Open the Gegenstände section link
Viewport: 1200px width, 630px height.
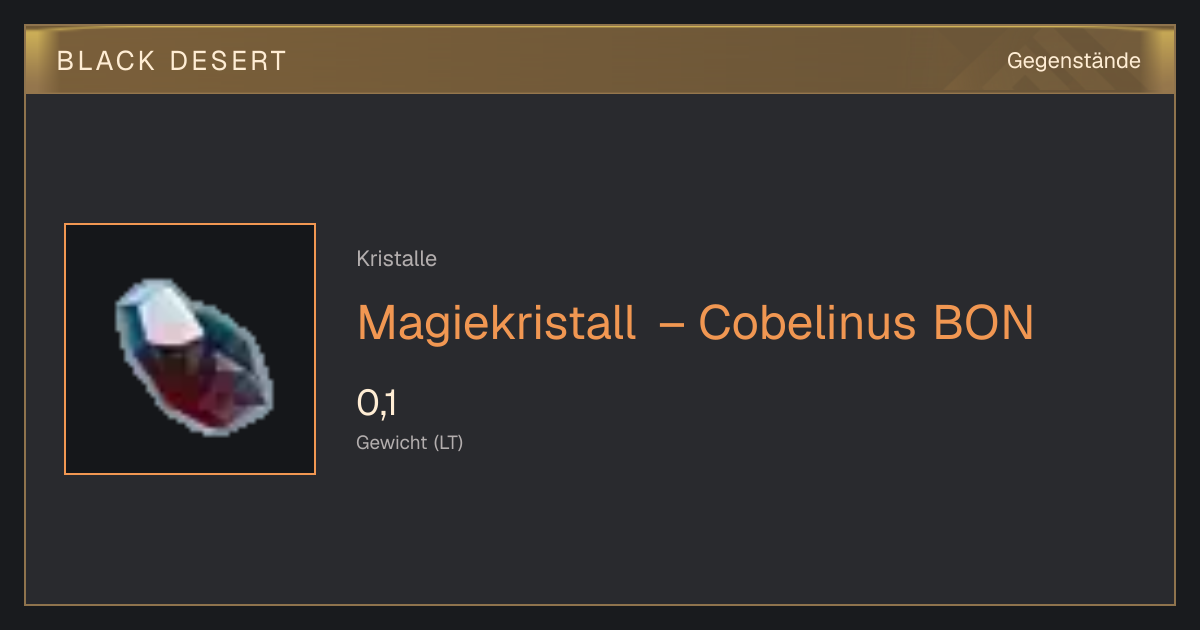pos(1073,61)
